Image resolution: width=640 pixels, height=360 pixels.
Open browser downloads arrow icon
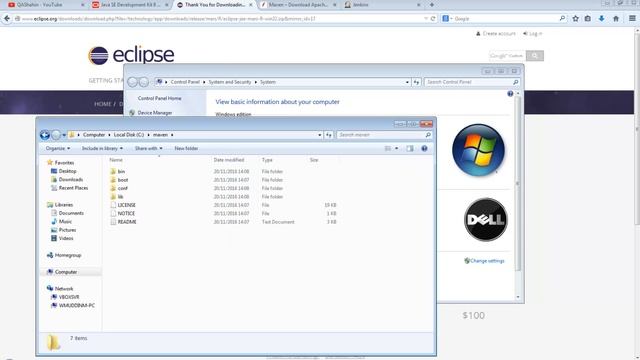pos(601,18)
